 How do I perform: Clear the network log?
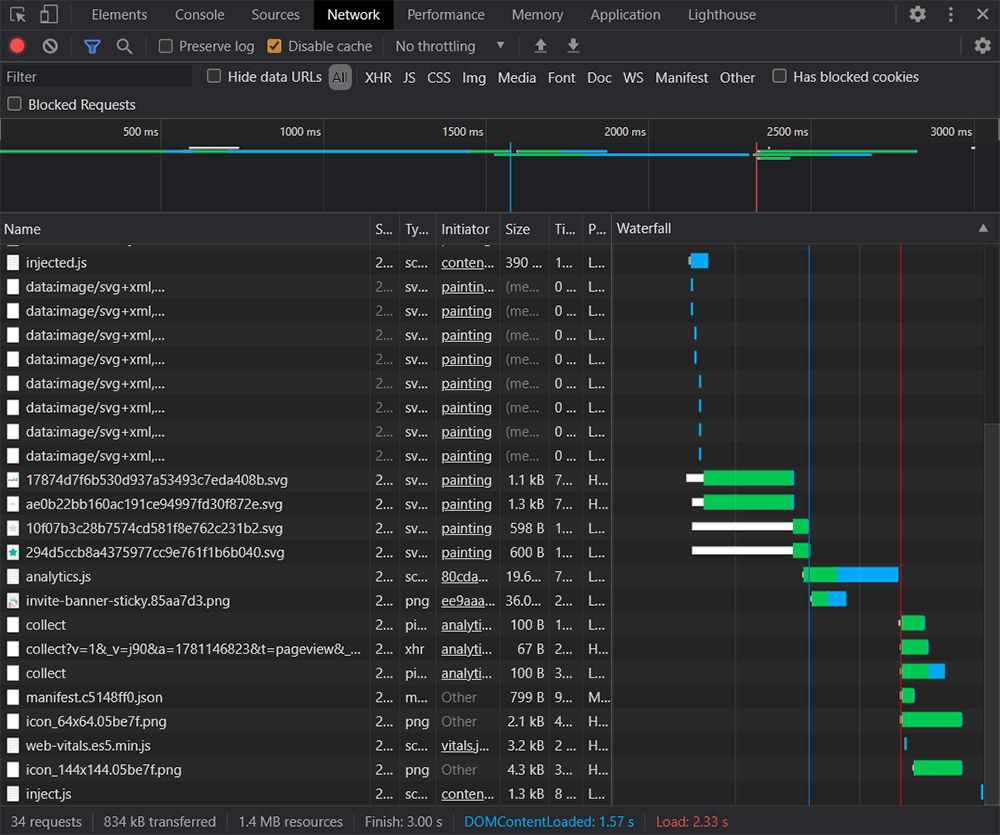(50, 46)
